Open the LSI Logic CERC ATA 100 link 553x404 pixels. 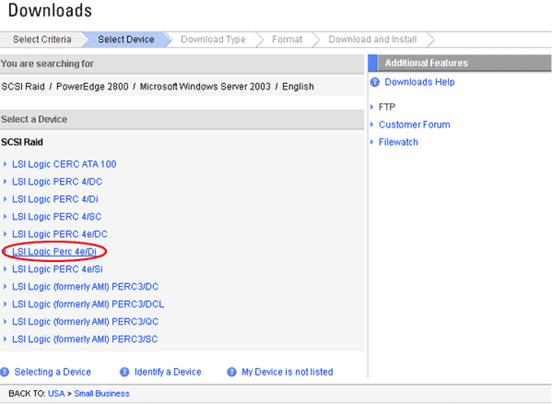64,164
